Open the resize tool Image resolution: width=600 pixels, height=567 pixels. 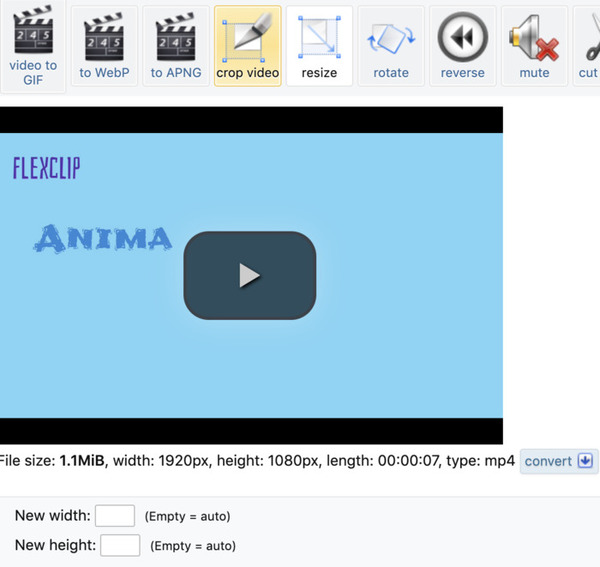pyautogui.click(x=319, y=46)
